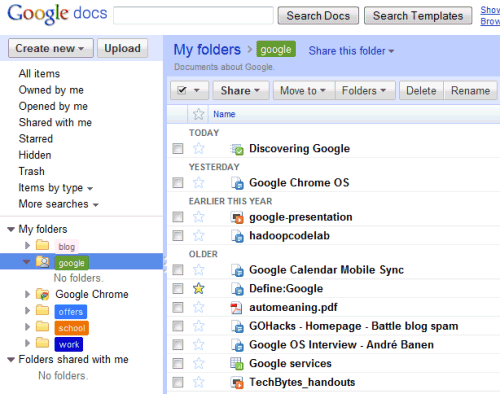
Task: Check the box for TechBytes_handouts
Action: pos(178,382)
